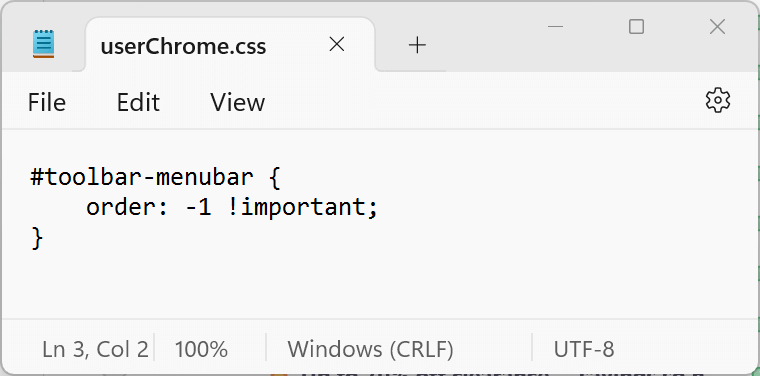Image resolution: width=760 pixels, height=376 pixels.
Task: Maximize the Notepad window
Action: click(x=636, y=27)
